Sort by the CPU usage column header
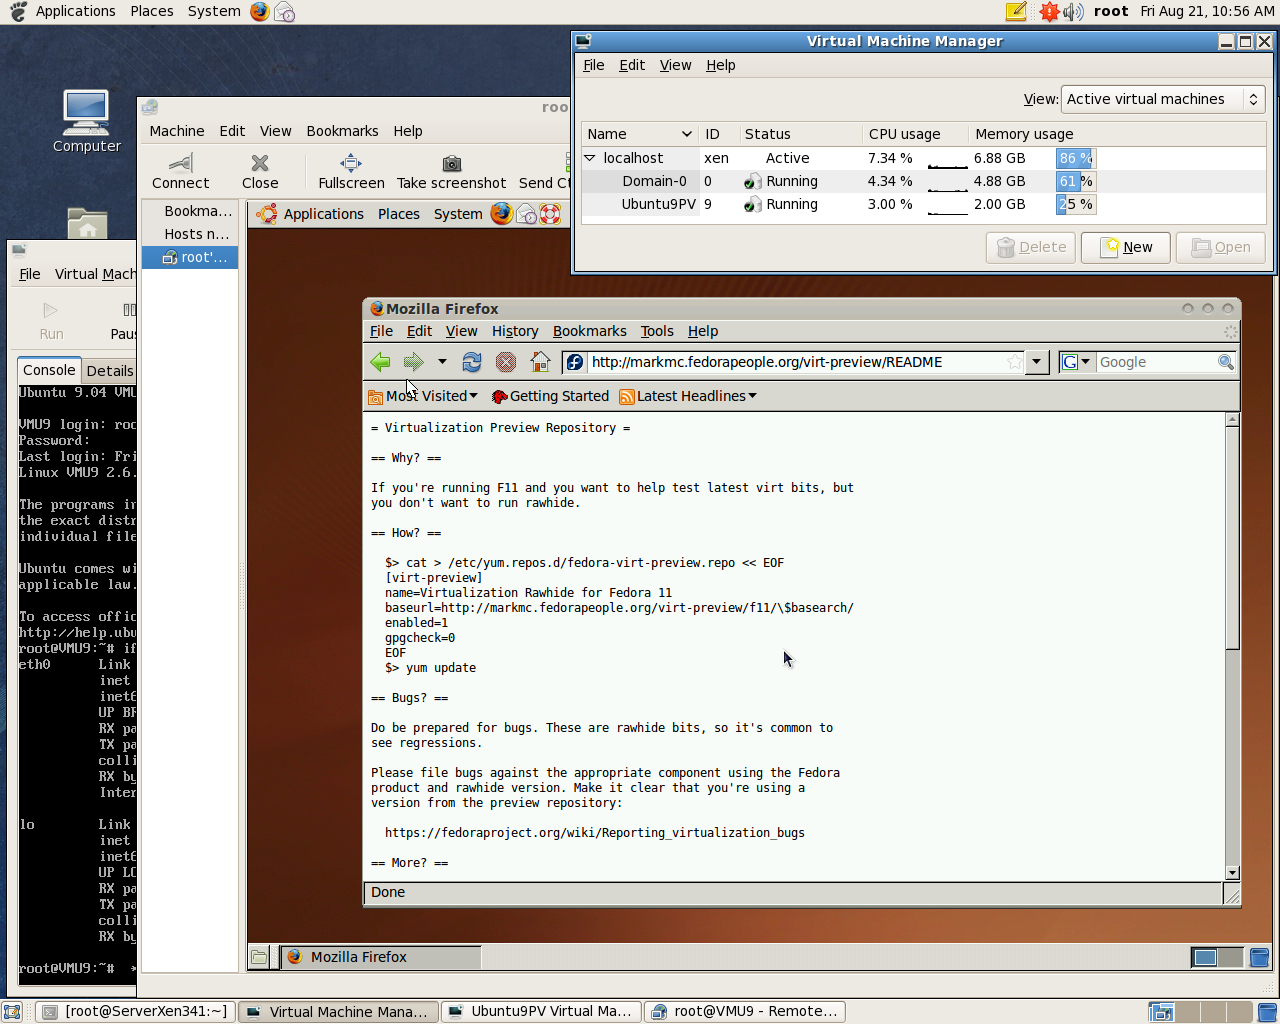The width and height of the screenshot is (1280, 1024). [x=914, y=134]
